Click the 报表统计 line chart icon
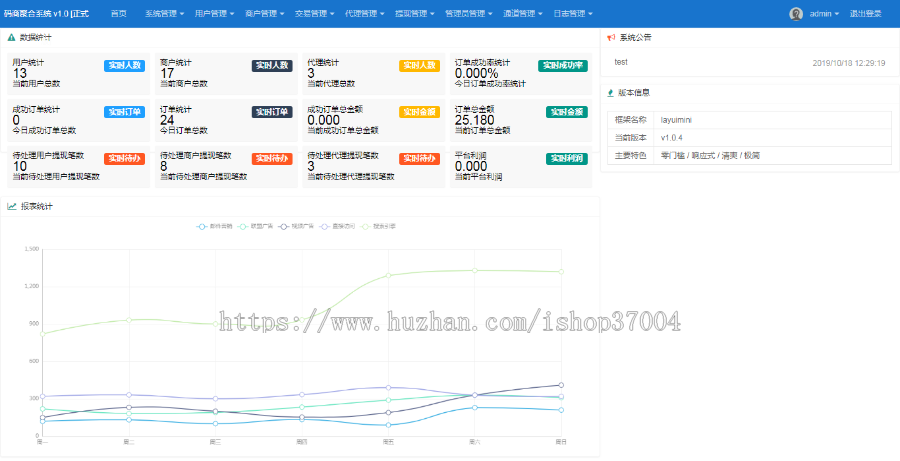Screen dimensions: 900x461 (11, 207)
